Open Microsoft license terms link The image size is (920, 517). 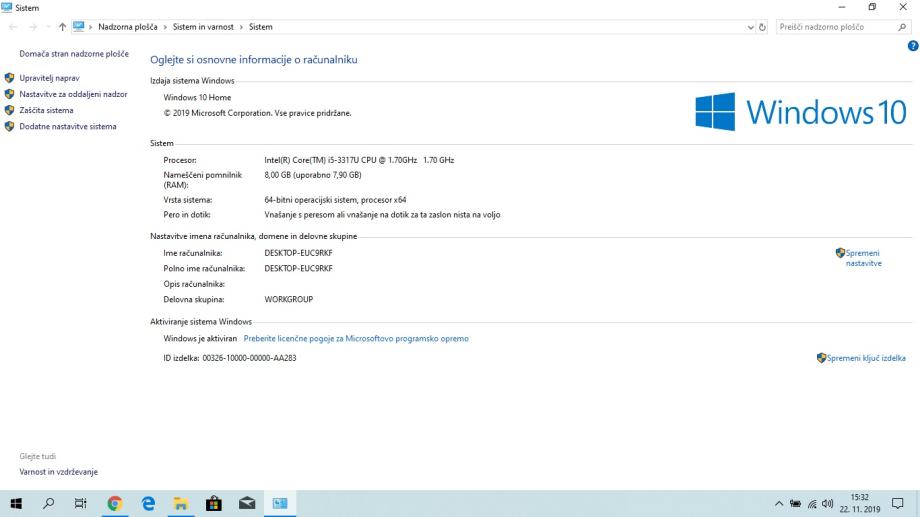(x=356, y=339)
